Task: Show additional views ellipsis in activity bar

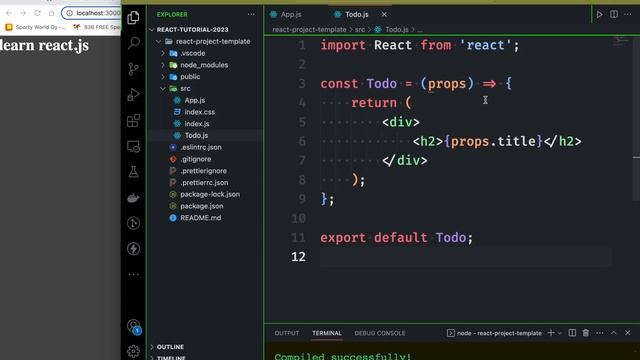Action: coord(133,274)
